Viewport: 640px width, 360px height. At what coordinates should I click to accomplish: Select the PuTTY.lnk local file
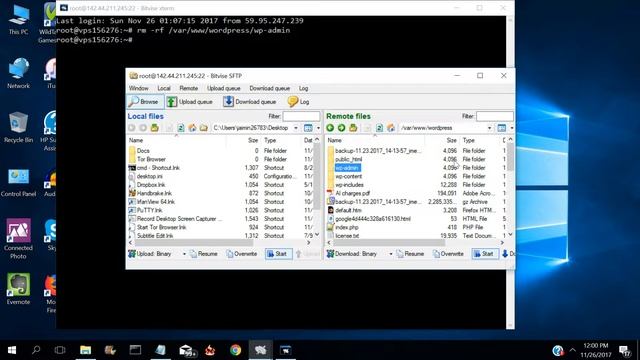149,210
